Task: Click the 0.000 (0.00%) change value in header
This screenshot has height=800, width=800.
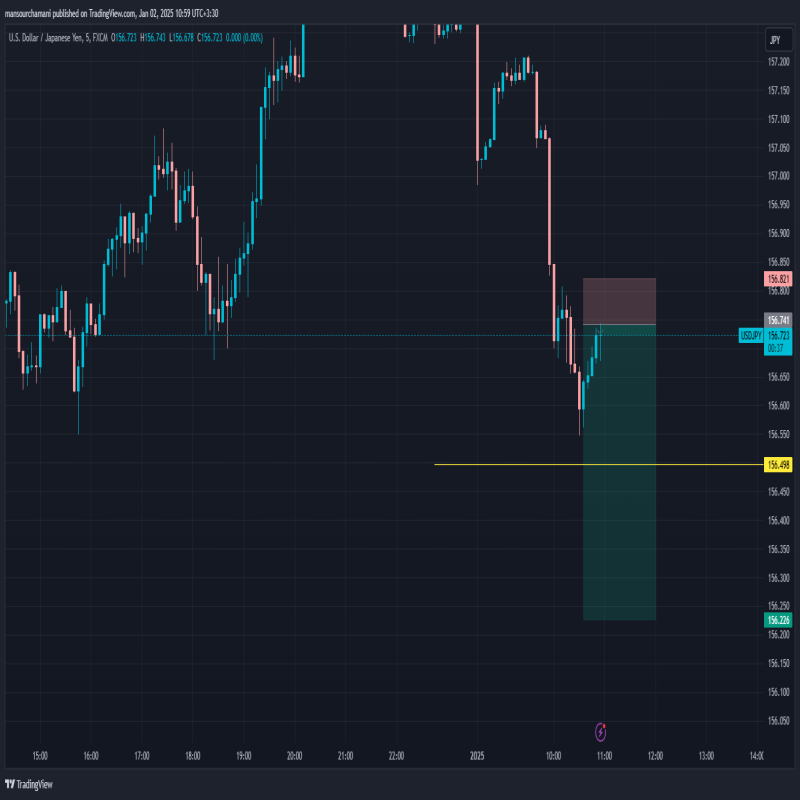Action: [244, 38]
